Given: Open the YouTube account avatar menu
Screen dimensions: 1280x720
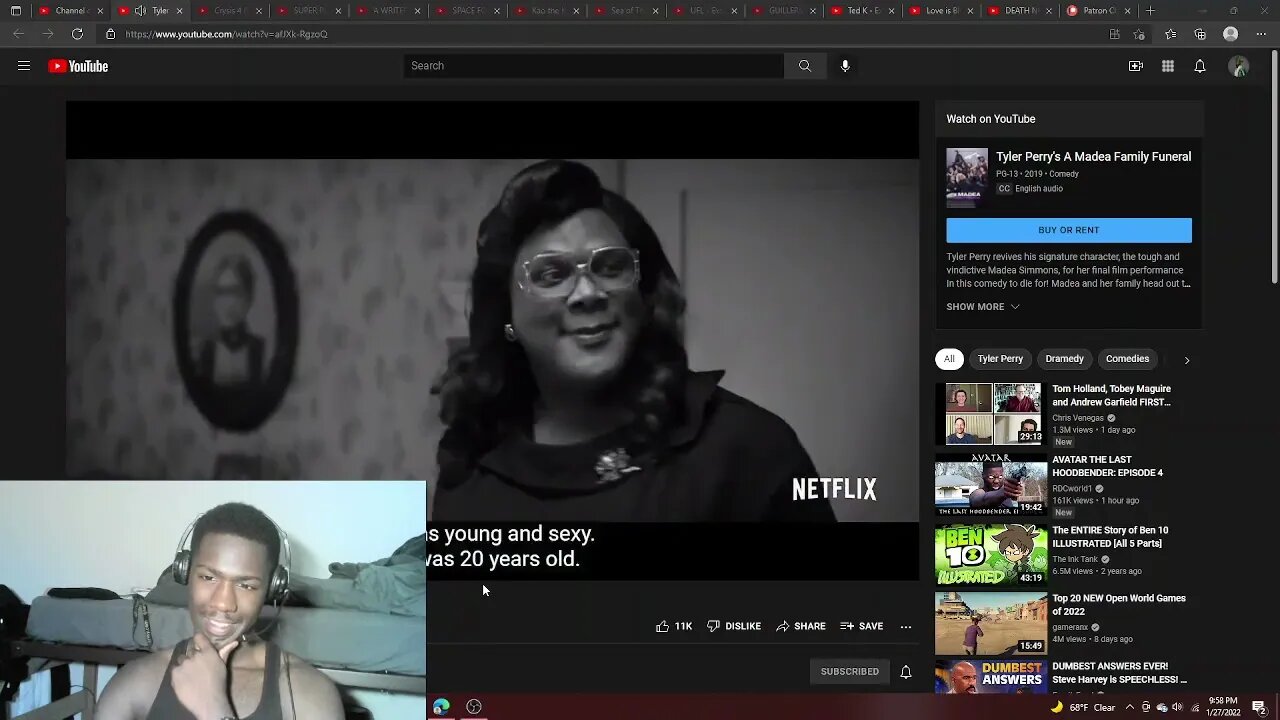Looking at the screenshot, I should (x=1239, y=66).
